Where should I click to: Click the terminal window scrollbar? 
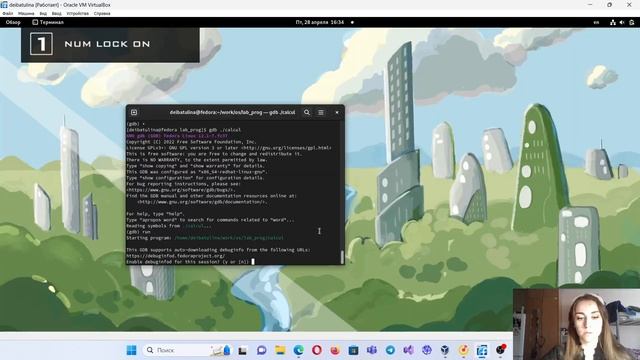342,257
